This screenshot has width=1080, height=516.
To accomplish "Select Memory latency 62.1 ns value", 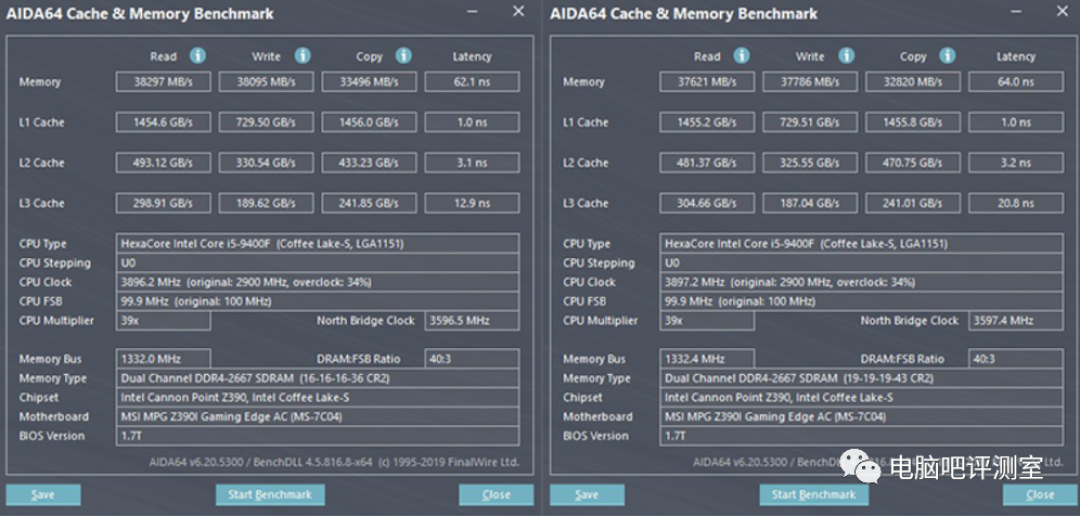I will pos(472,82).
